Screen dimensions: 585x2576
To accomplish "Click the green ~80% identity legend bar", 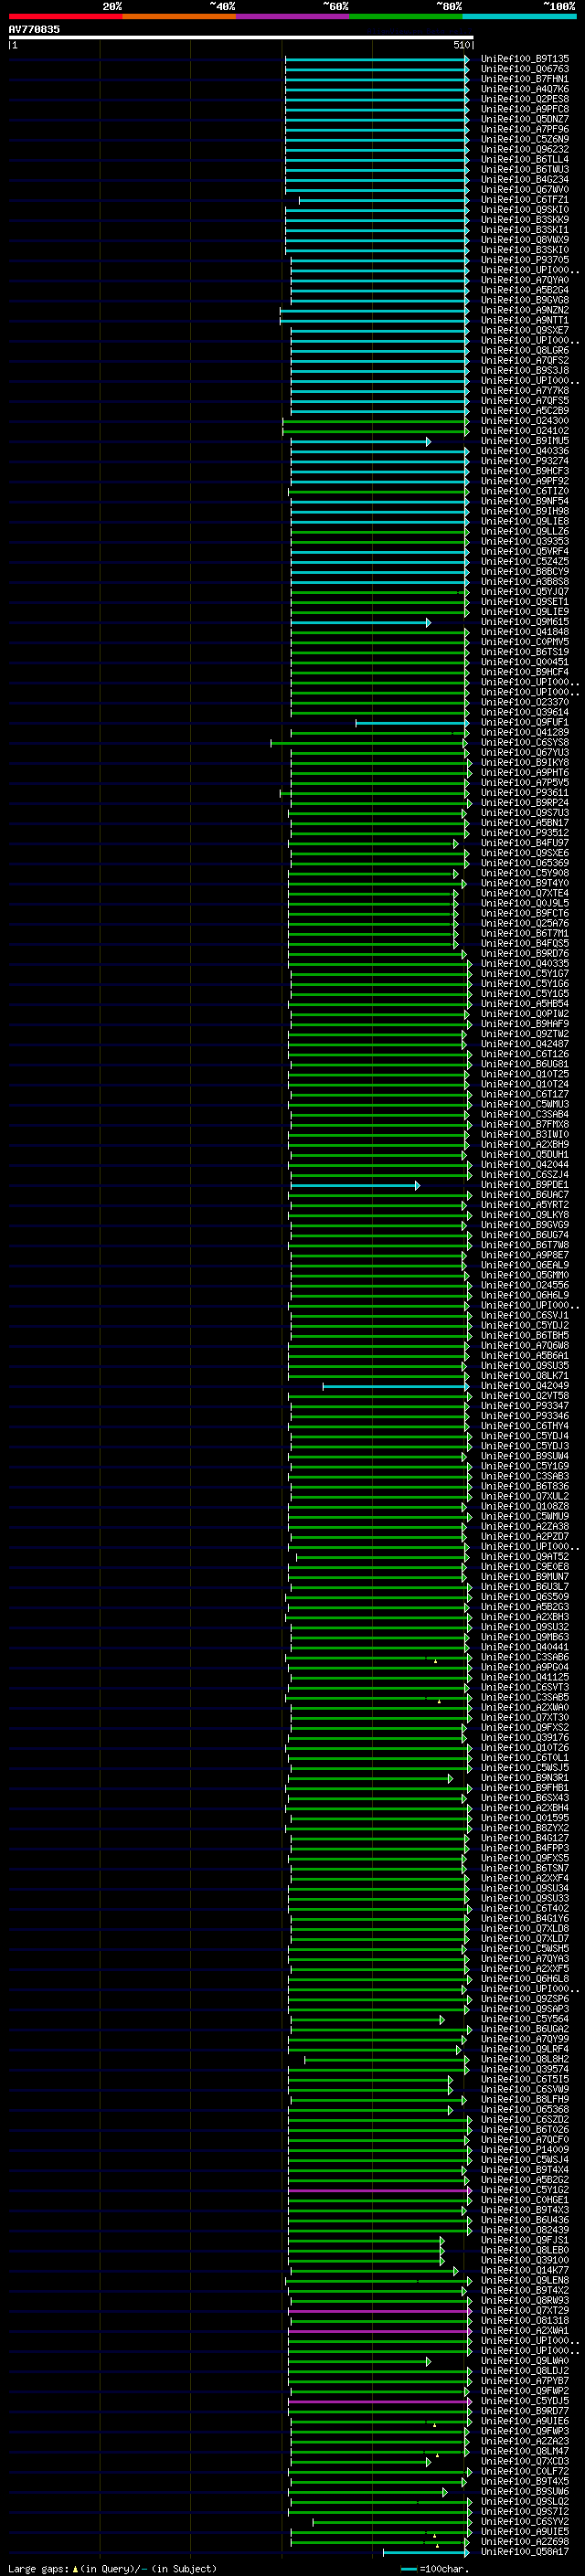I will click(406, 16).
